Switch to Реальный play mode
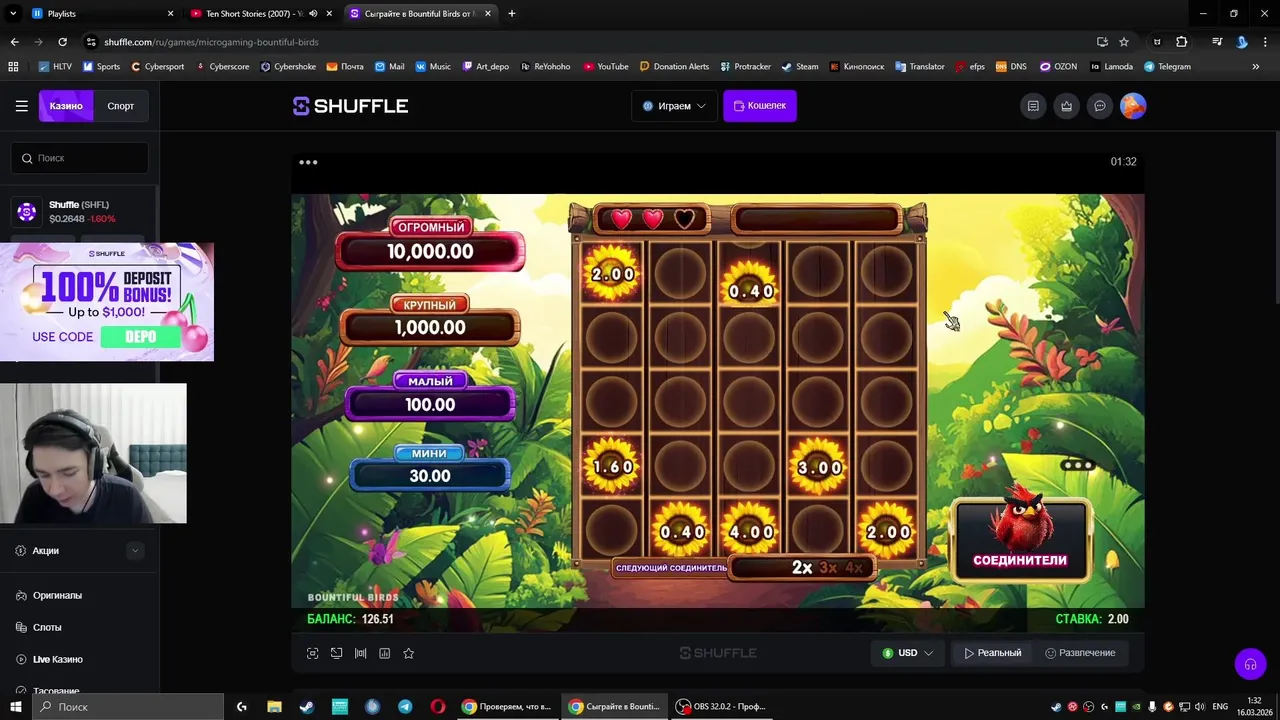 pos(993,653)
